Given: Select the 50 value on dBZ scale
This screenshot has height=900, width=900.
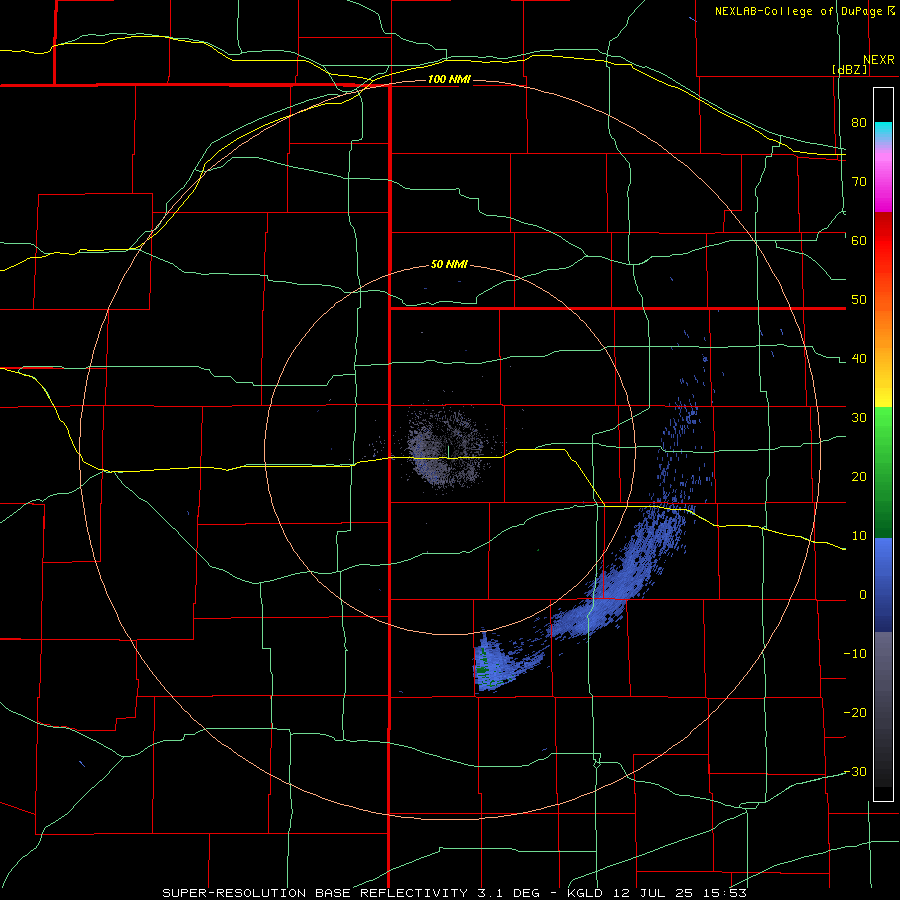Looking at the screenshot, I should pos(859,300).
